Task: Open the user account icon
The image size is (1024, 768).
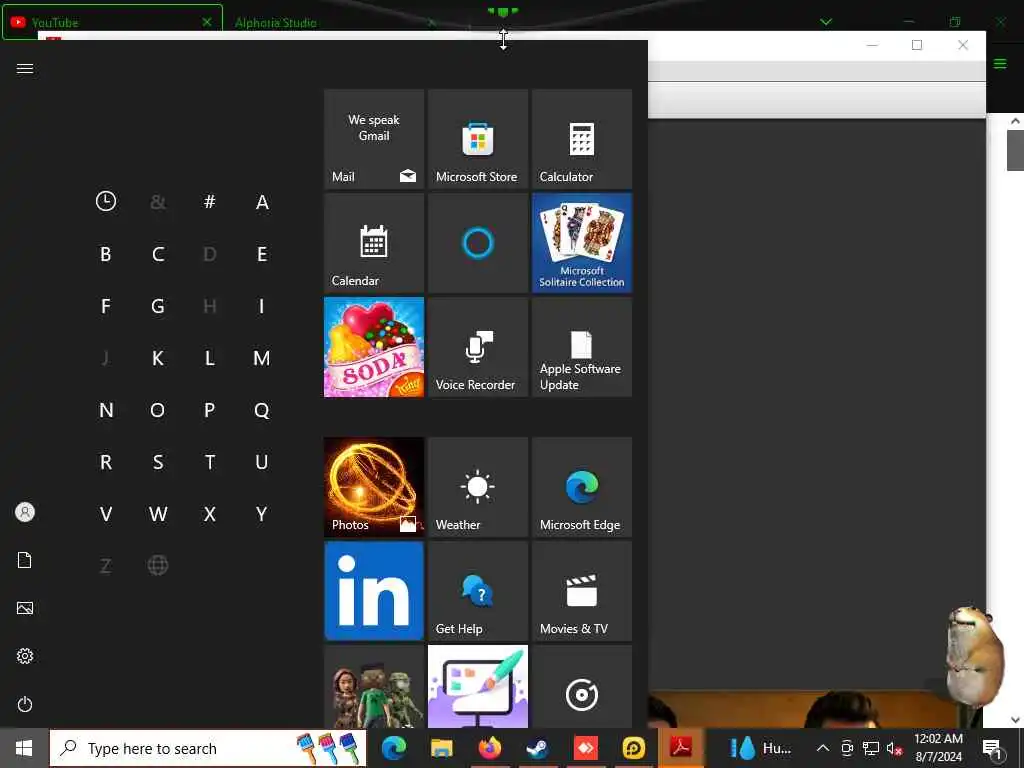Action: pos(25,512)
